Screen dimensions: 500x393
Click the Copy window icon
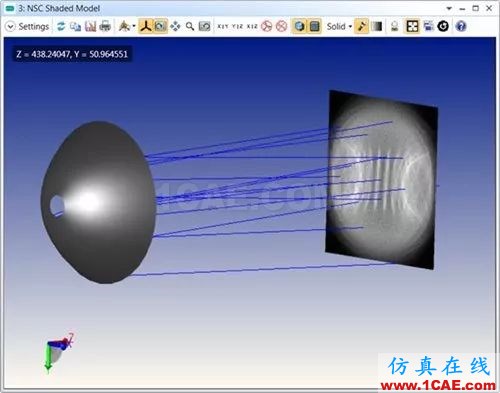[75, 26]
